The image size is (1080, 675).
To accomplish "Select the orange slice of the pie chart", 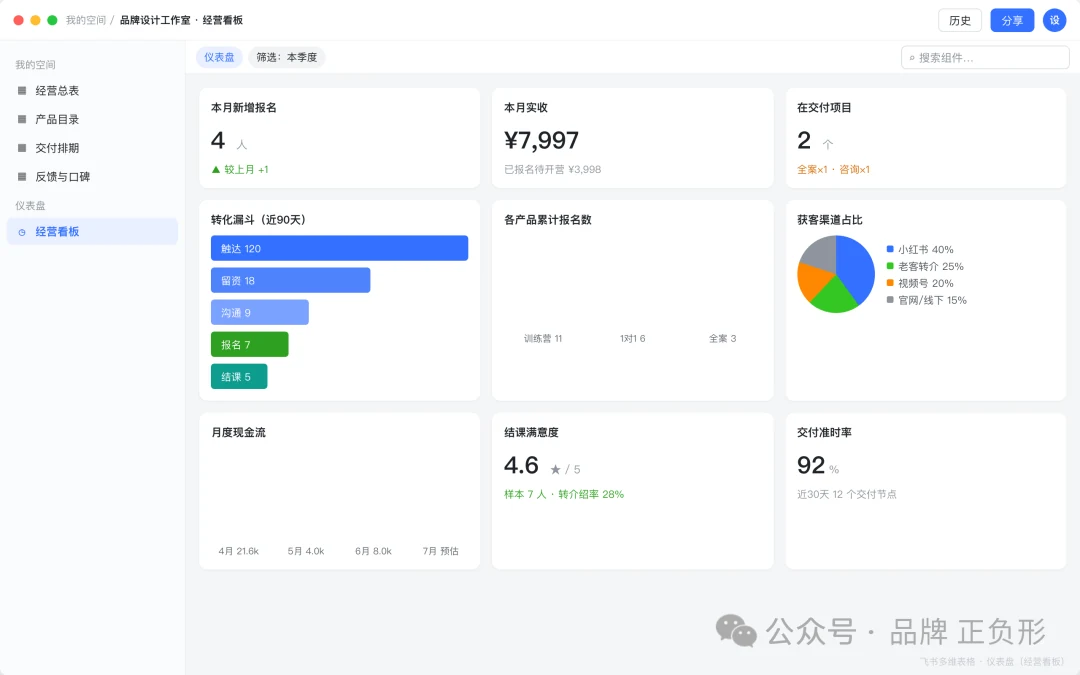I will point(813,279).
